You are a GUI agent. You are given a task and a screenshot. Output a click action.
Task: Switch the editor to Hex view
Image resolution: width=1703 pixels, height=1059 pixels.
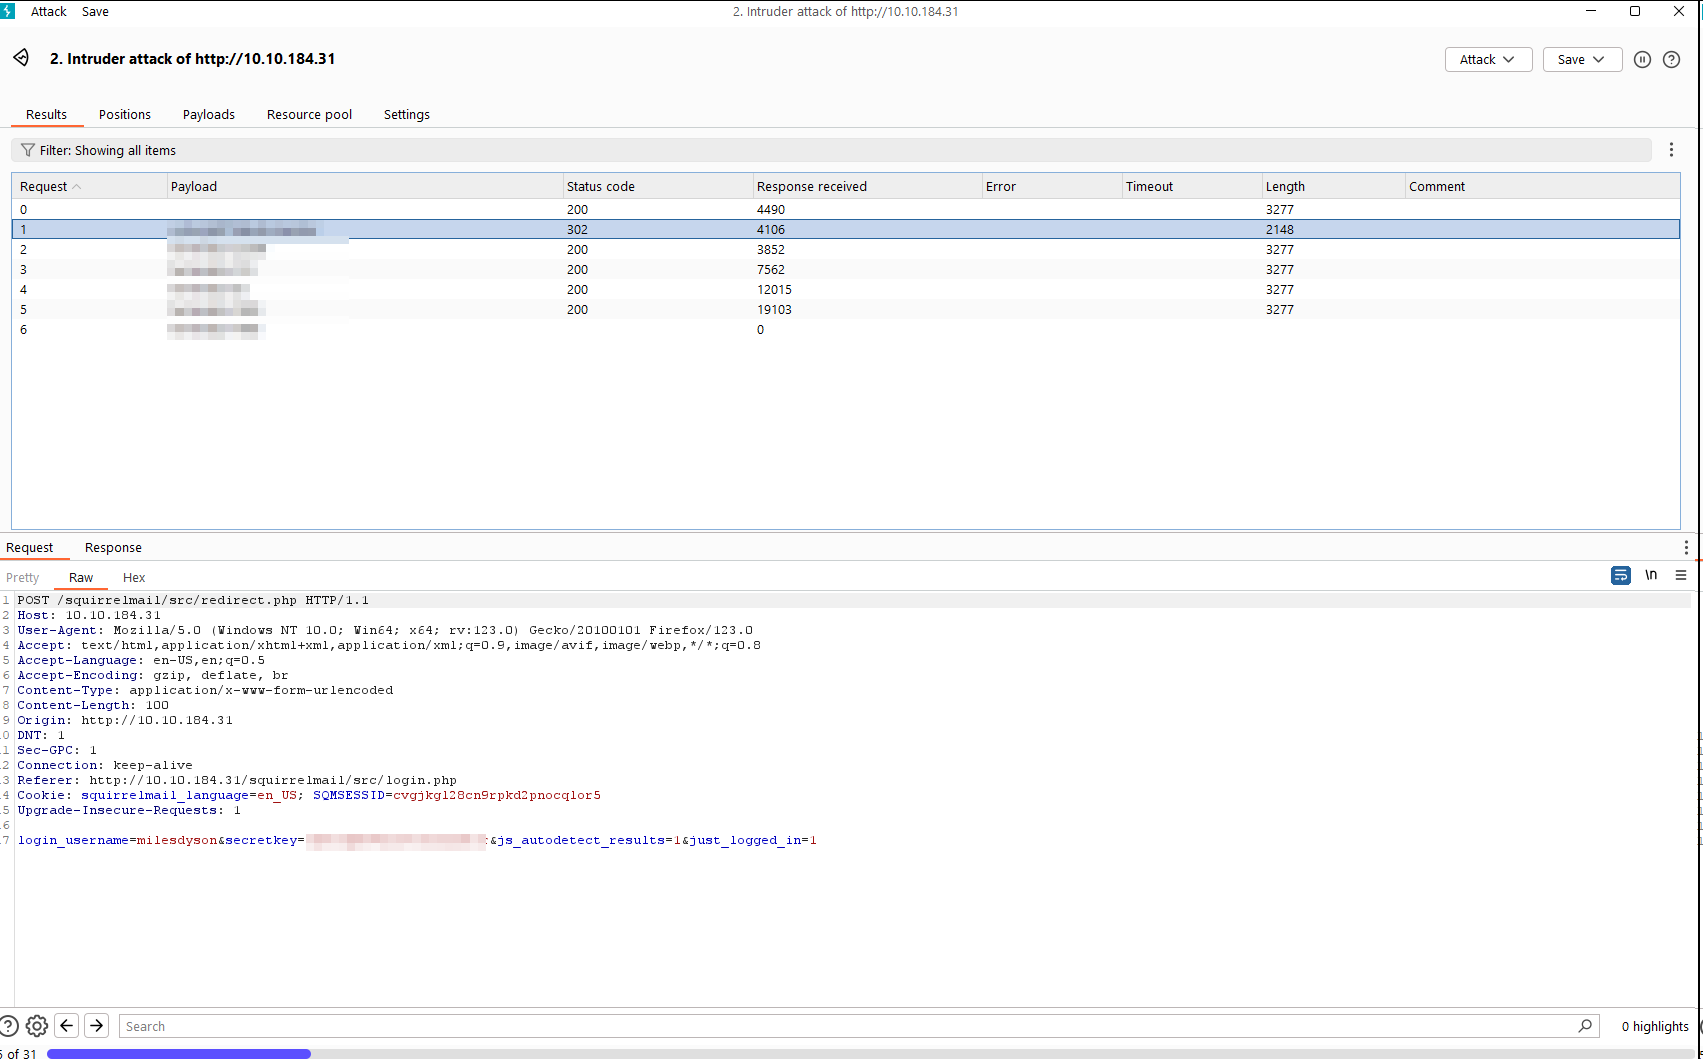click(x=134, y=578)
